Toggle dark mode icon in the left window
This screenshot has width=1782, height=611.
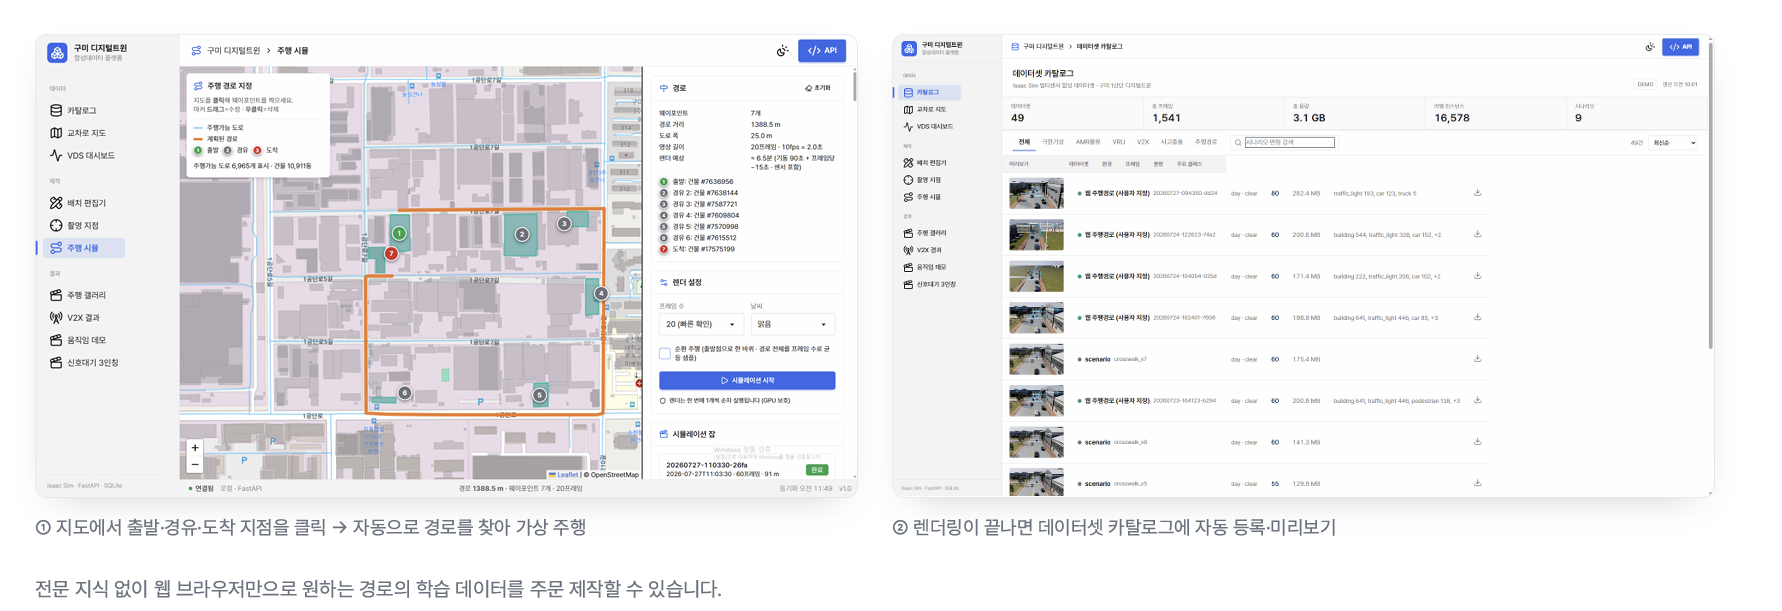782,51
